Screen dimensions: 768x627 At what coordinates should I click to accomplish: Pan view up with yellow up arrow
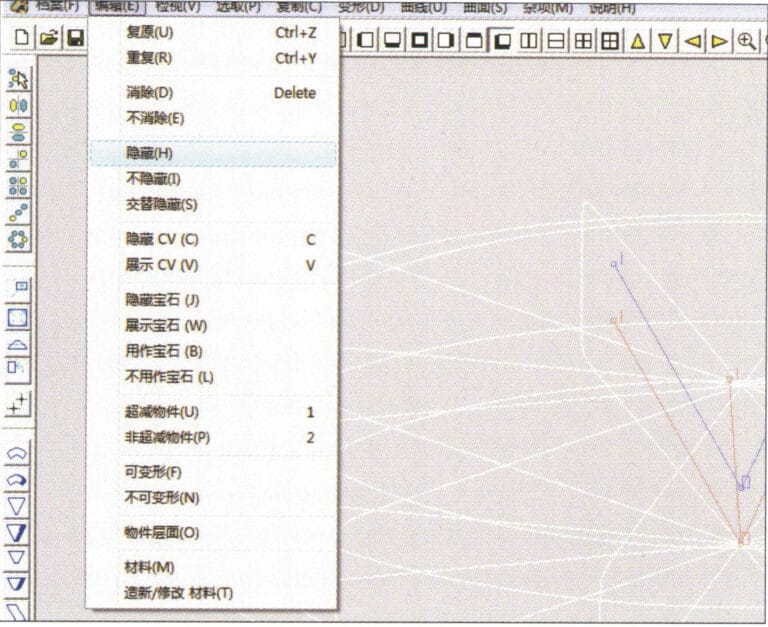coord(638,41)
